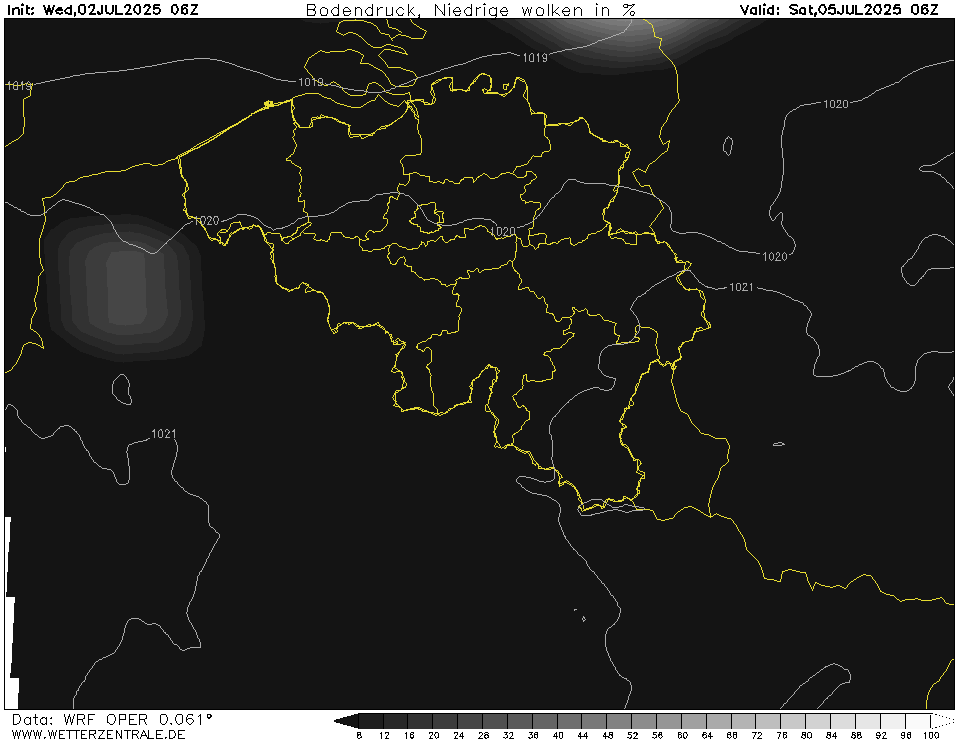Select the white swatch between 96 and 100
The height and width of the screenshot is (741, 959).
click(x=919, y=721)
